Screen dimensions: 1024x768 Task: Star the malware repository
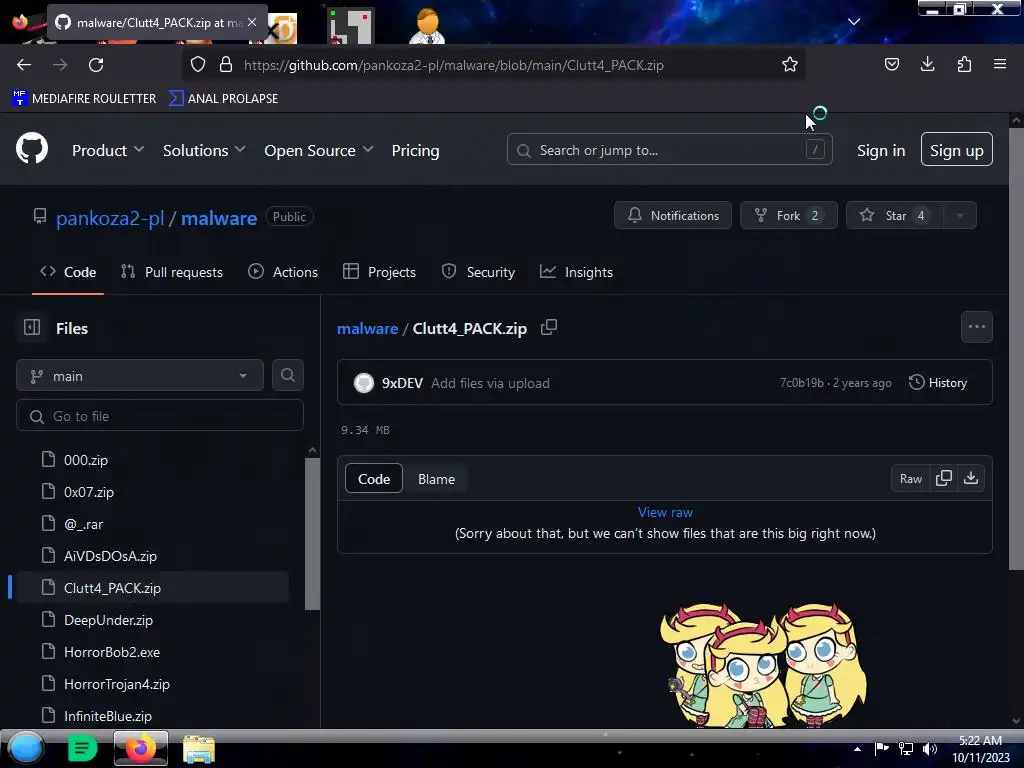coord(894,216)
